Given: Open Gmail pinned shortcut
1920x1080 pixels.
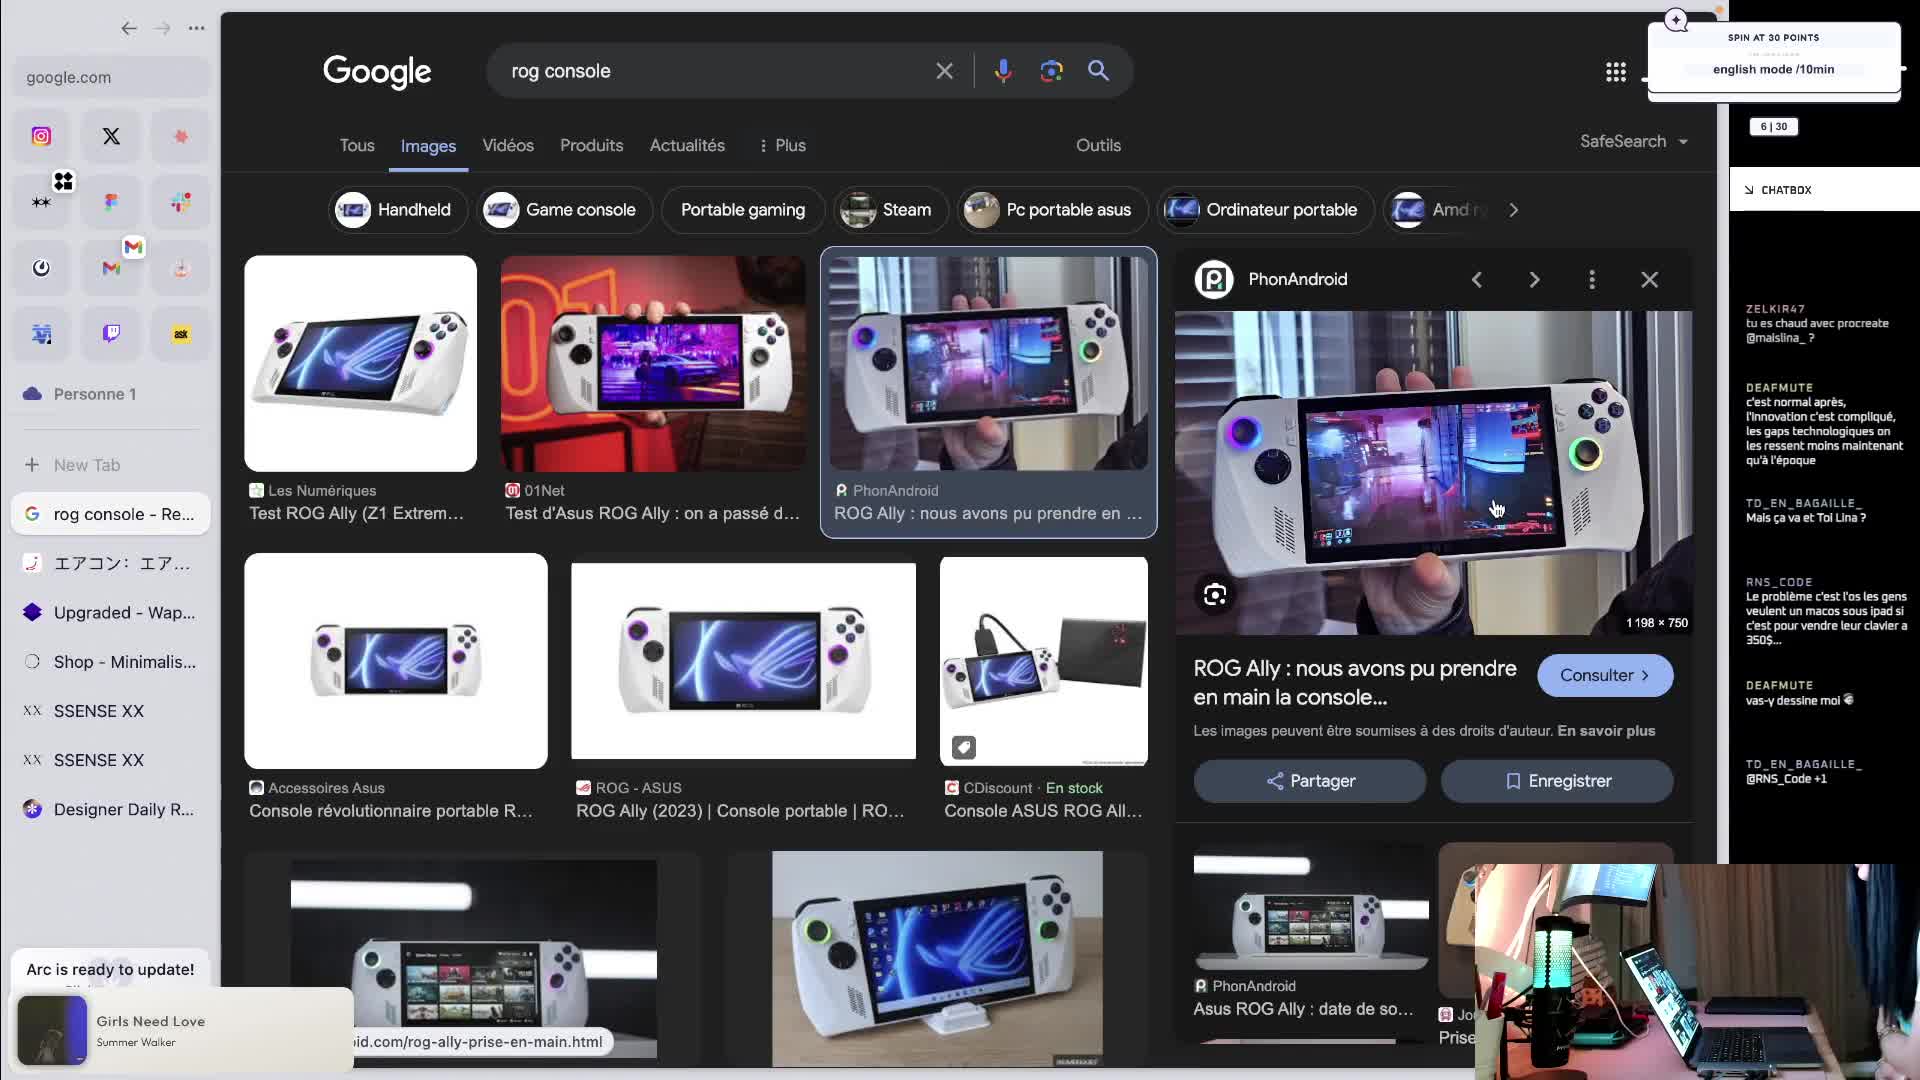Looking at the screenshot, I should tap(111, 268).
